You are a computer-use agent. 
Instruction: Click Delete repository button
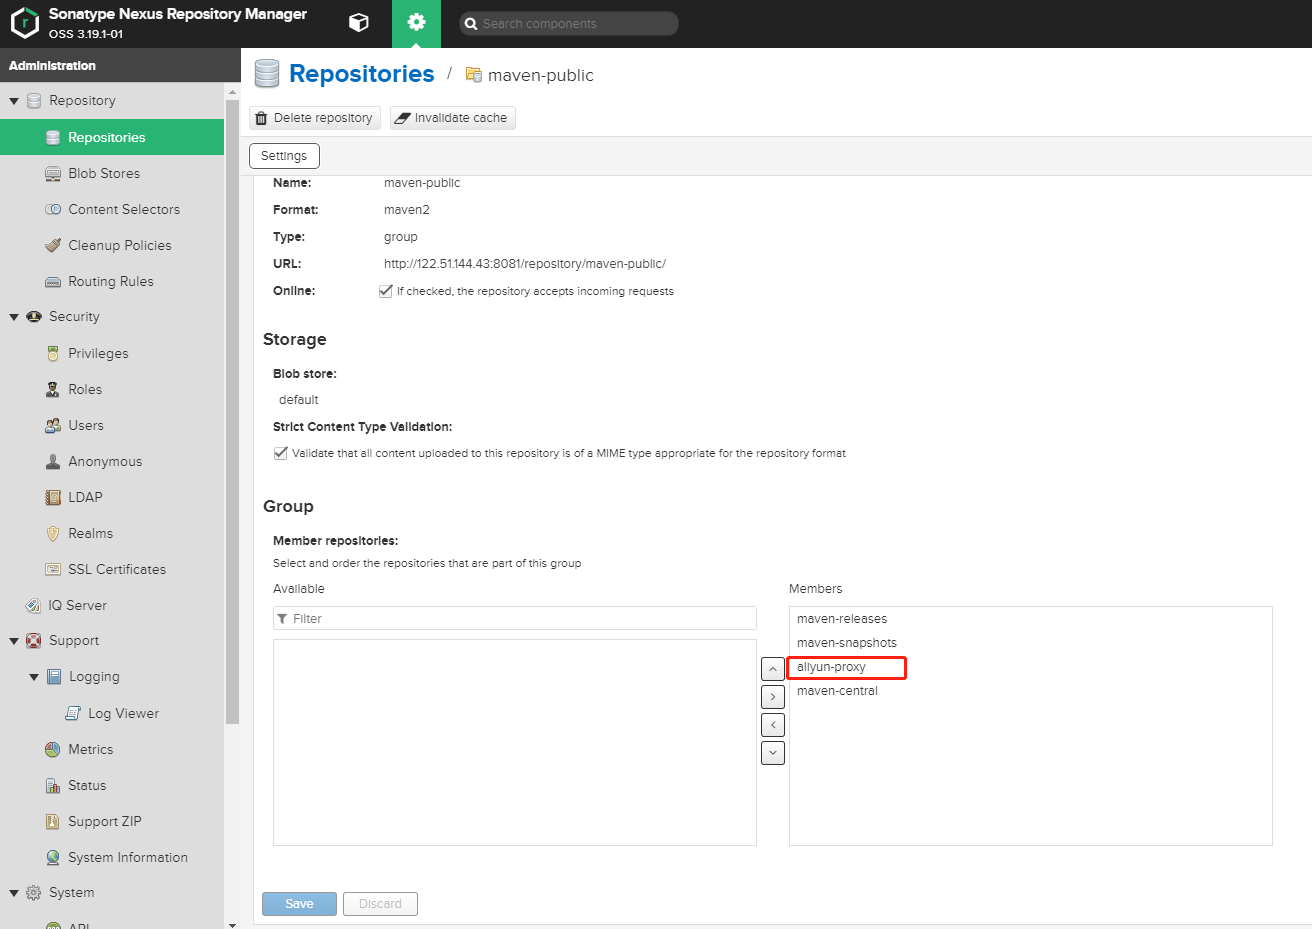pyautogui.click(x=315, y=118)
